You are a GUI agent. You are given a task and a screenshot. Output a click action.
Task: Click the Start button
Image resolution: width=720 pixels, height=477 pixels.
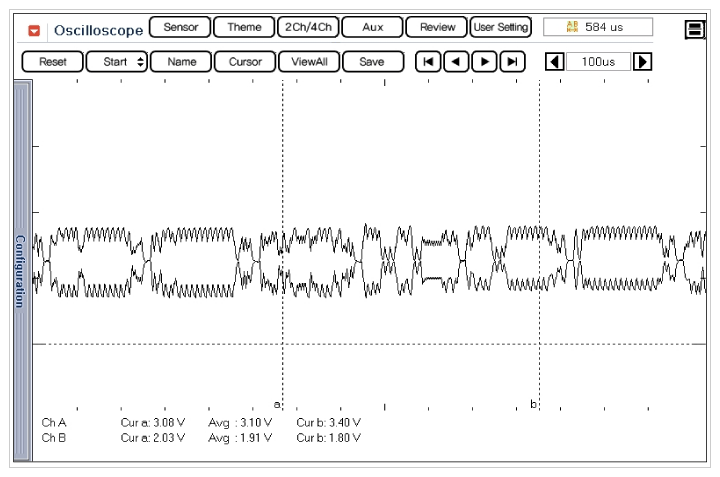point(117,62)
